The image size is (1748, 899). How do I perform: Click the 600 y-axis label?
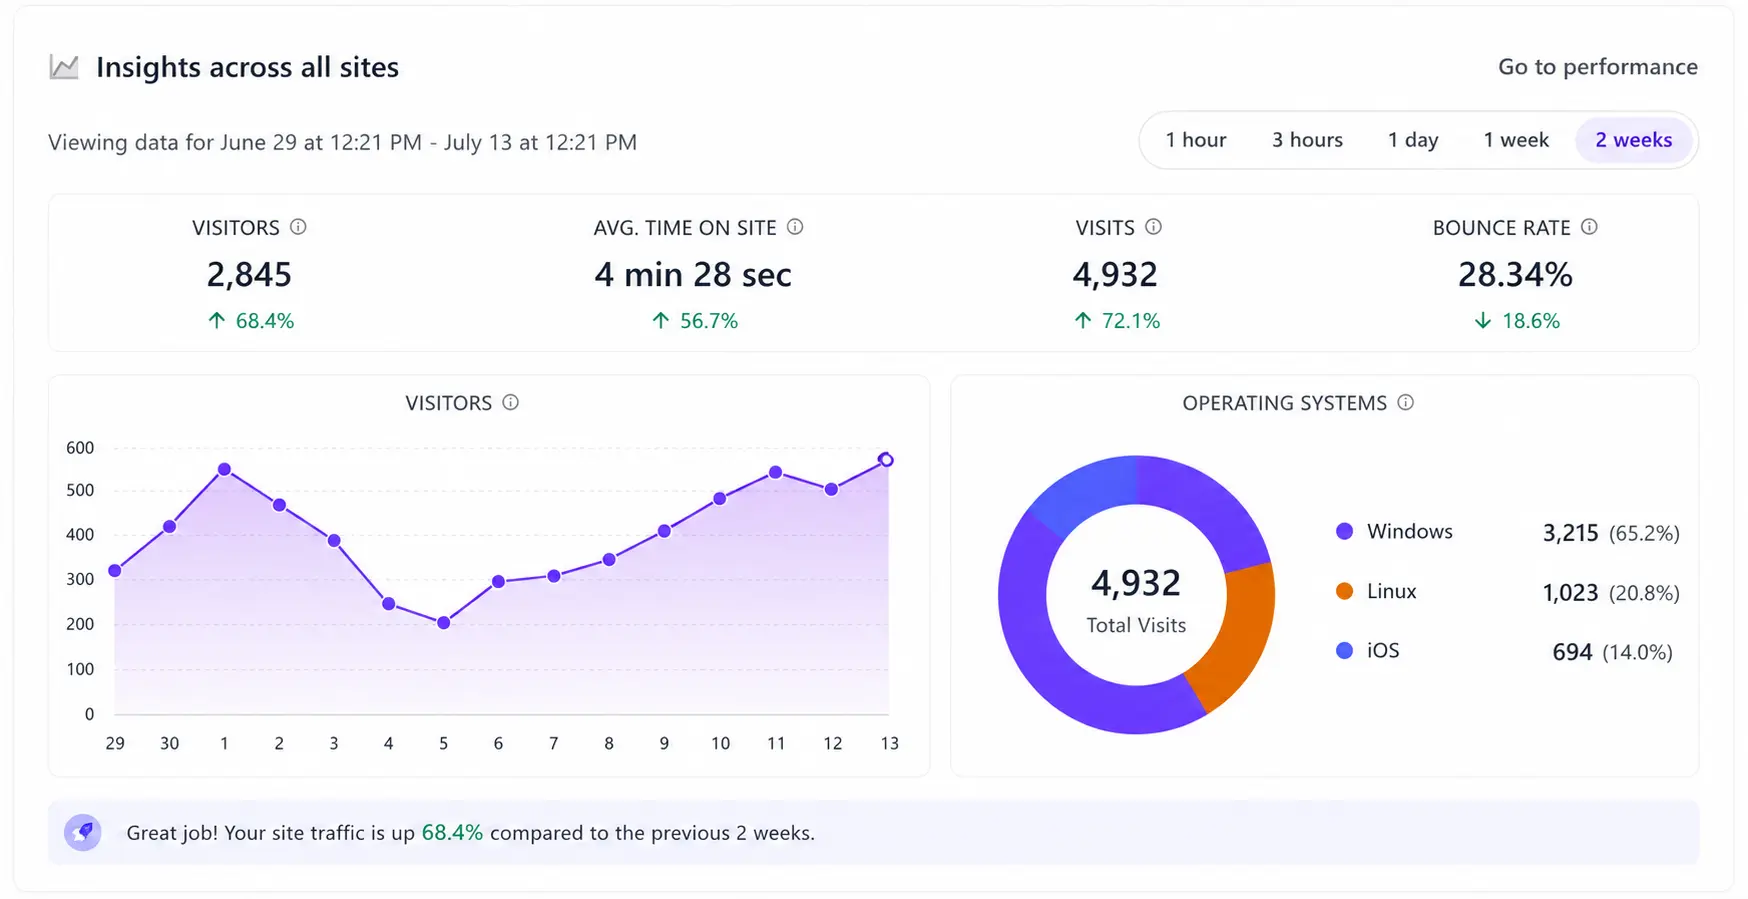(x=80, y=448)
